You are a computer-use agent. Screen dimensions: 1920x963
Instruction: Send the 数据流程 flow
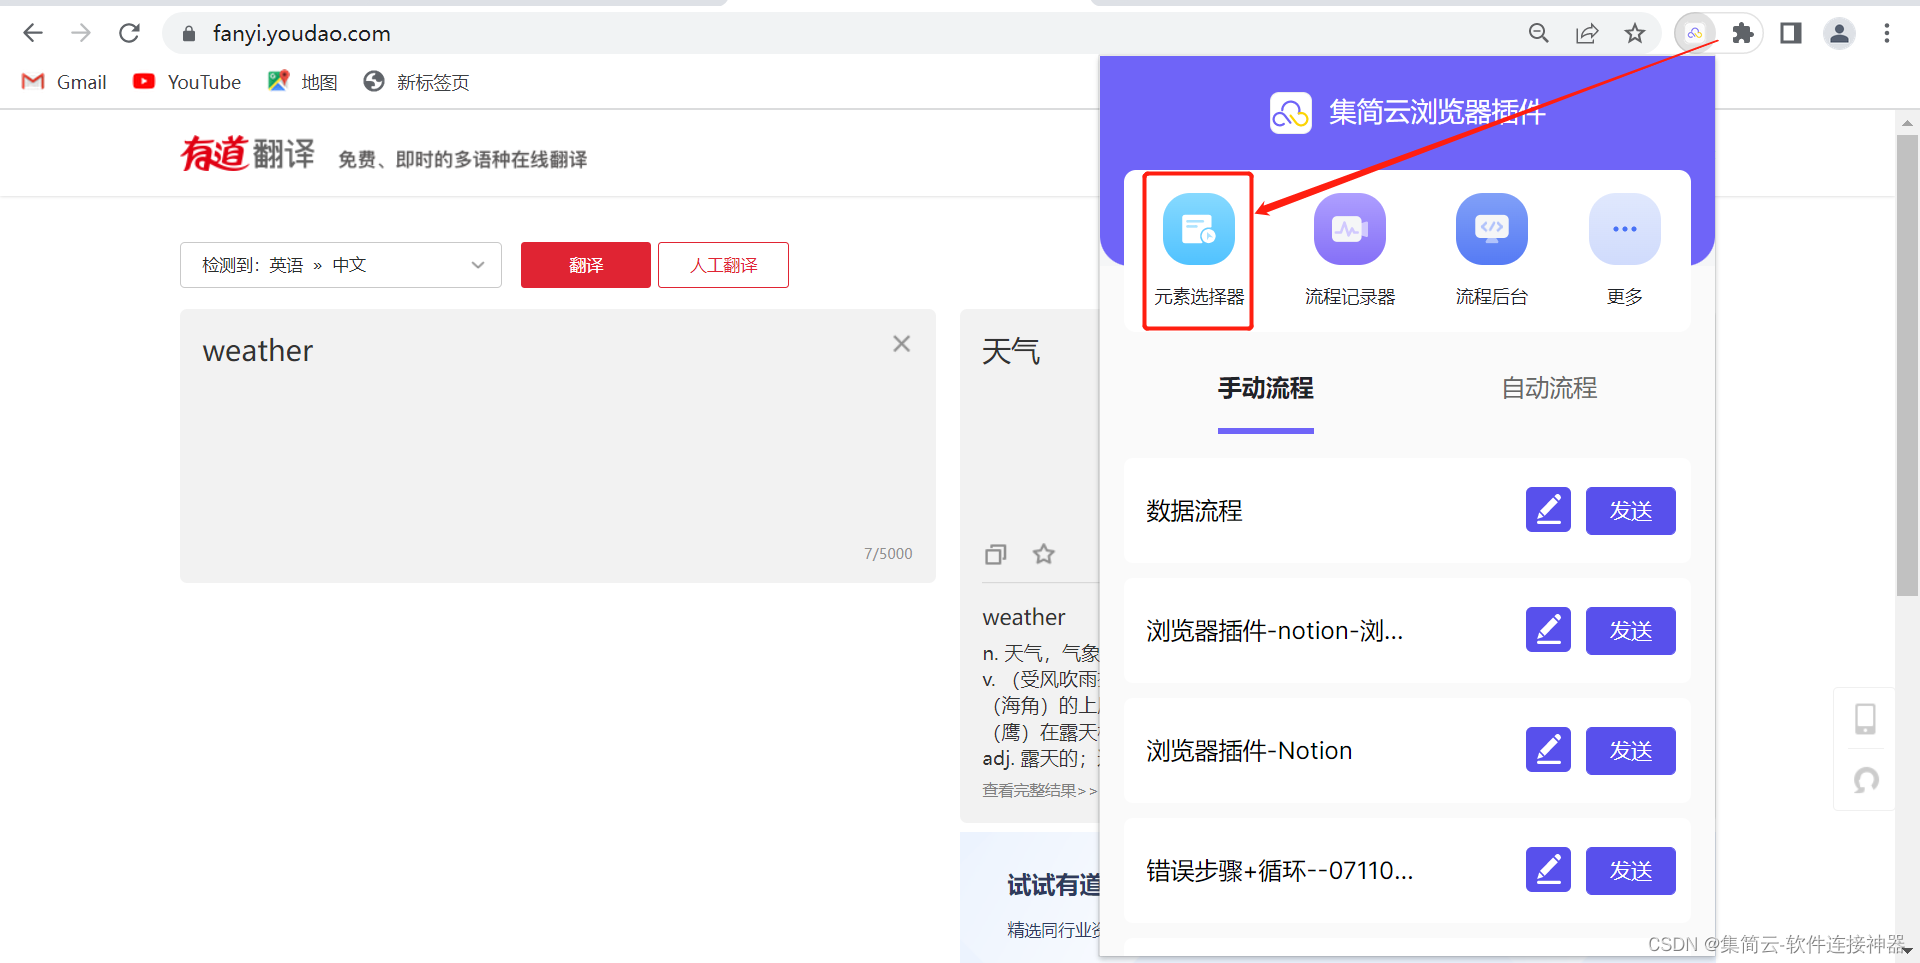[x=1630, y=511]
